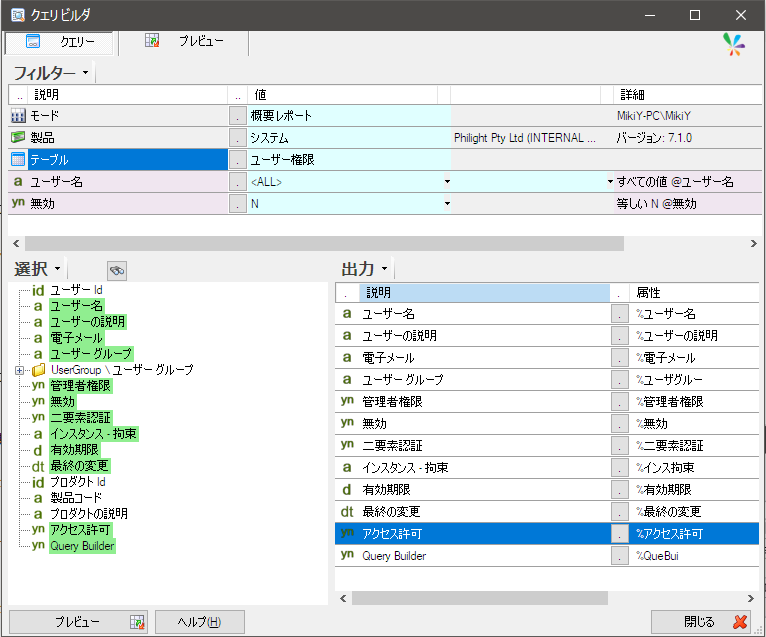Click the yn icon of output 管理者権限 row
The width and height of the screenshot is (766, 637).
tap(347, 401)
